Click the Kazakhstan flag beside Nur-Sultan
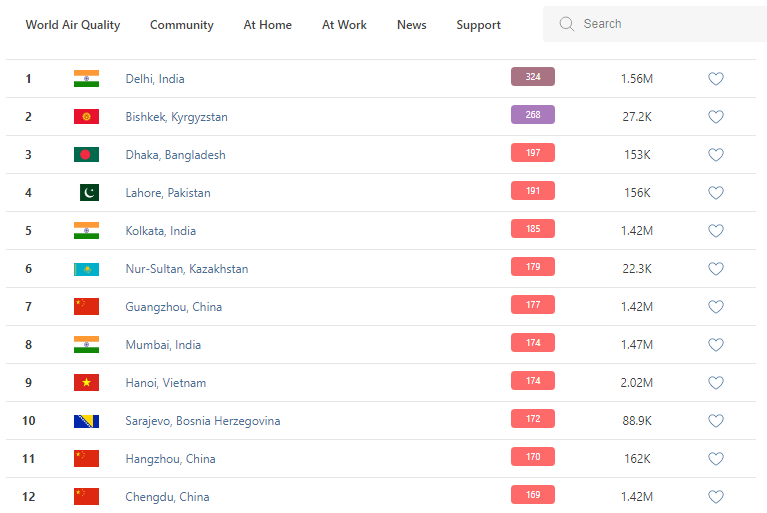Screen dimensions: 767x513 click(86, 269)
